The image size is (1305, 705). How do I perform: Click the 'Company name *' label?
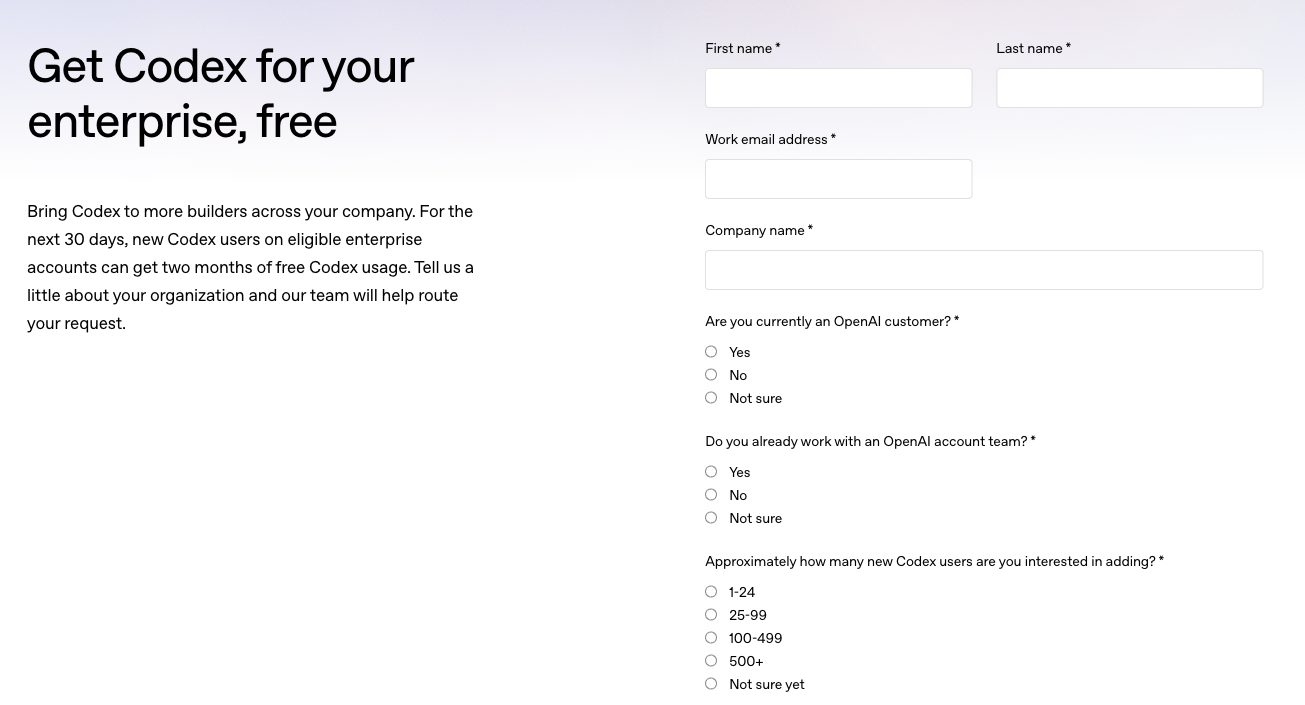tap(759, 230)
